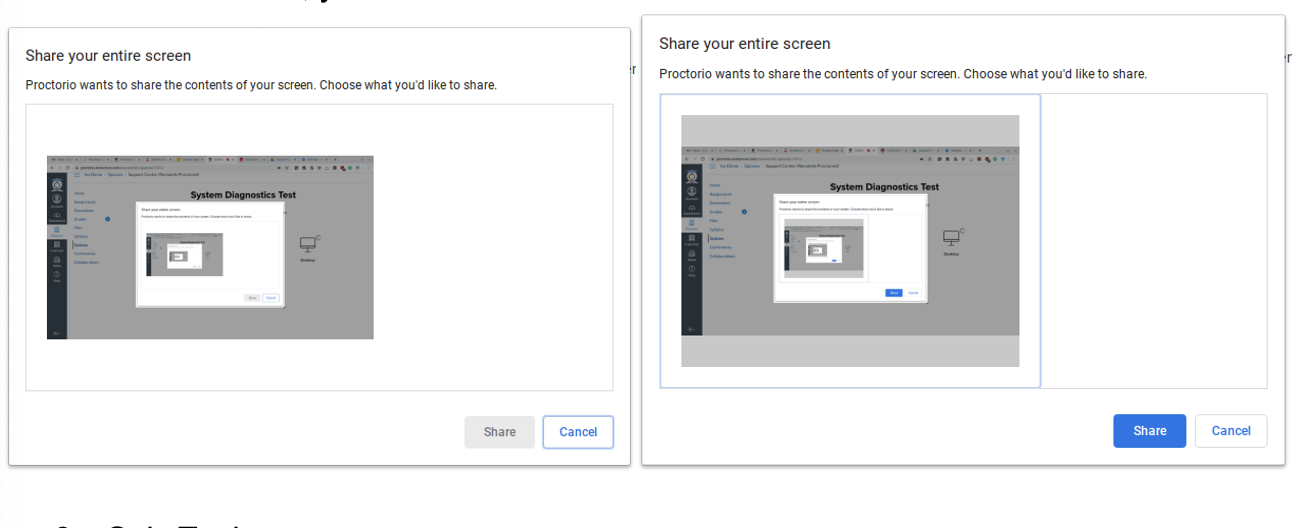Click Quizzes menu item in highlighted preview
The width and height of the screenshot is (1298, 528).
[x=717, y=238]
